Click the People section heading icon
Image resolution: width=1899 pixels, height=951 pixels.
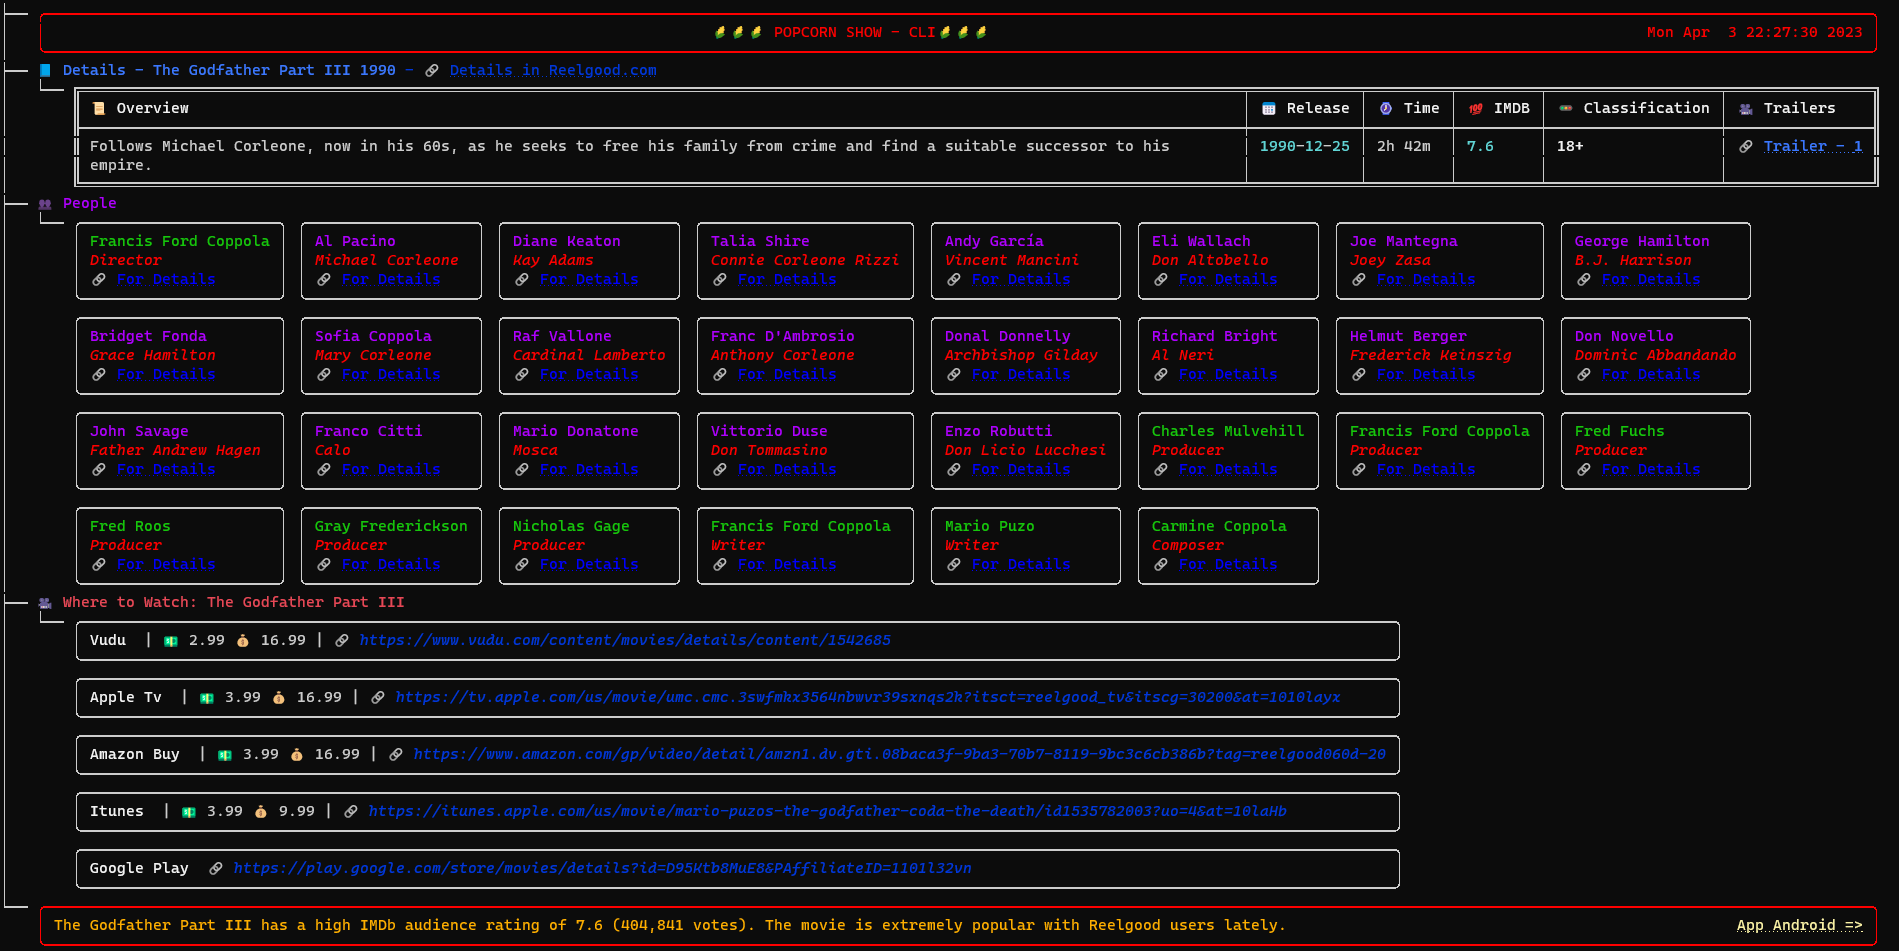[x=45, y=204]
